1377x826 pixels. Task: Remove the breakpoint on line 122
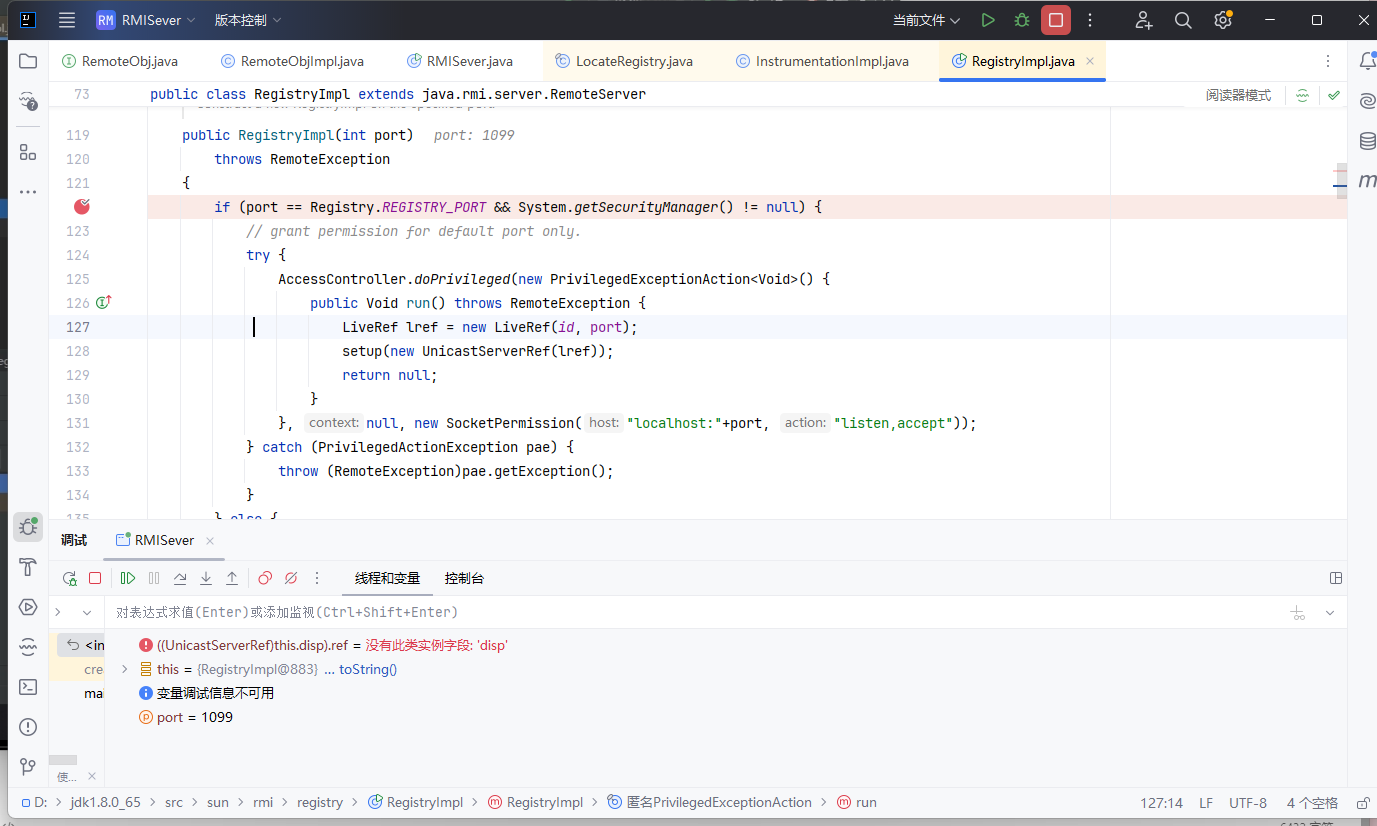coord(82,207)
